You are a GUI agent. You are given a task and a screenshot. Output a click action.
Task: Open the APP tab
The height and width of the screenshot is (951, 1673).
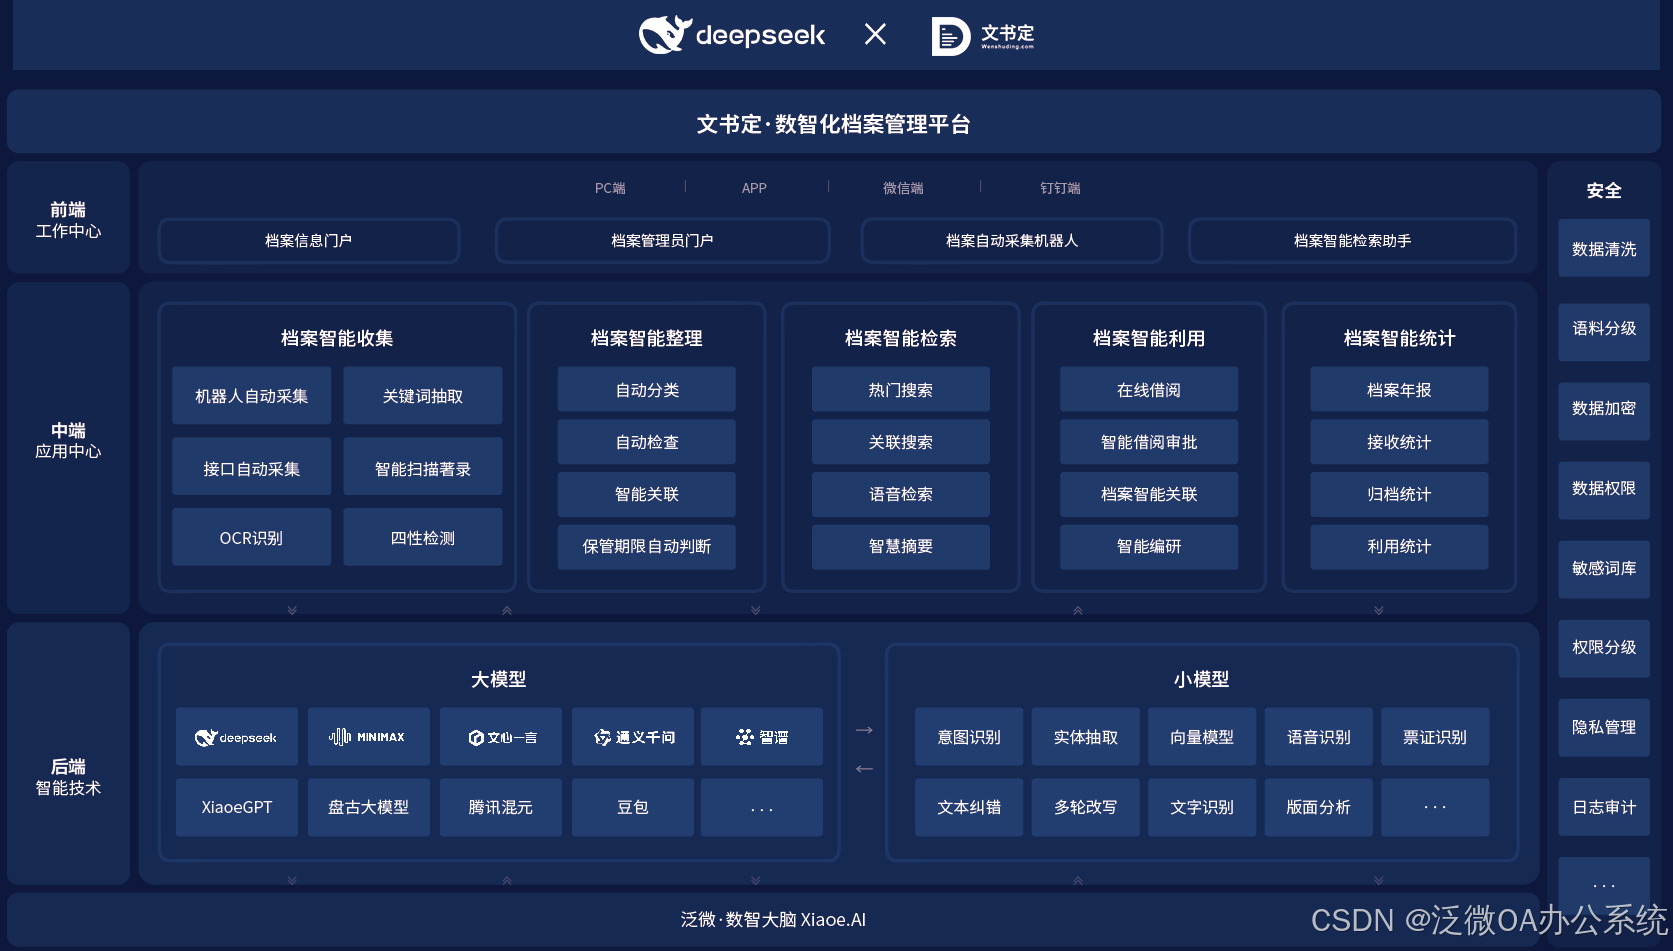[x=754, y=188]
